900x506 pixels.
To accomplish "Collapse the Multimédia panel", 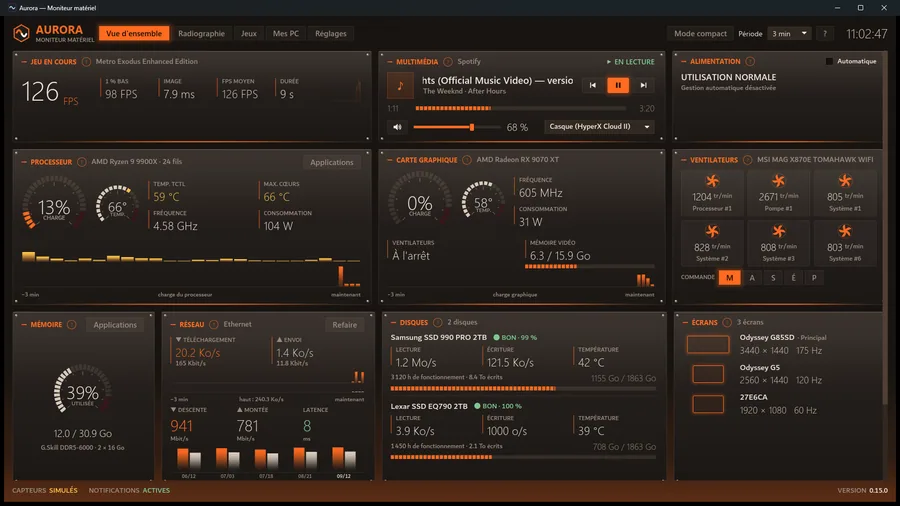I will point(390,61).
